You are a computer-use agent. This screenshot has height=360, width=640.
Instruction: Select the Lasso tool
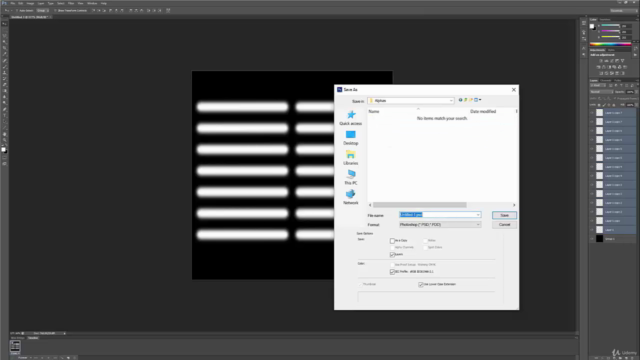[x=4, y=36]
